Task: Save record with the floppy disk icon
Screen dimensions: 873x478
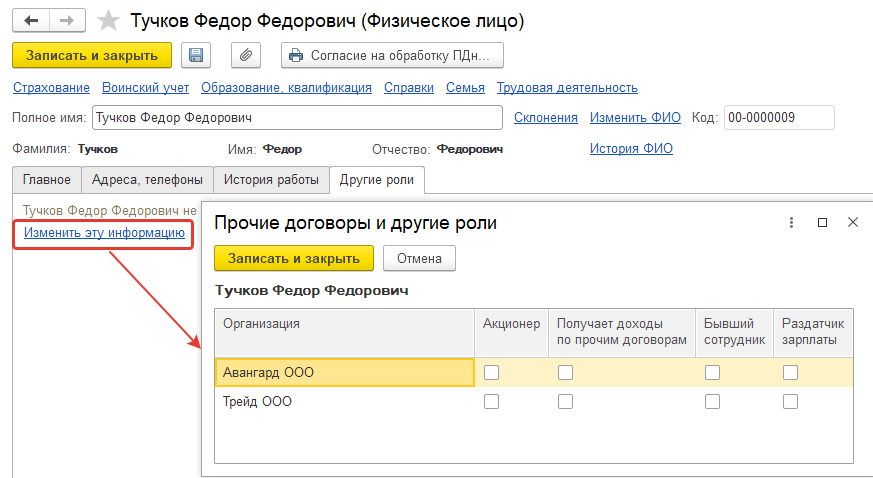Action: (196, 55)
